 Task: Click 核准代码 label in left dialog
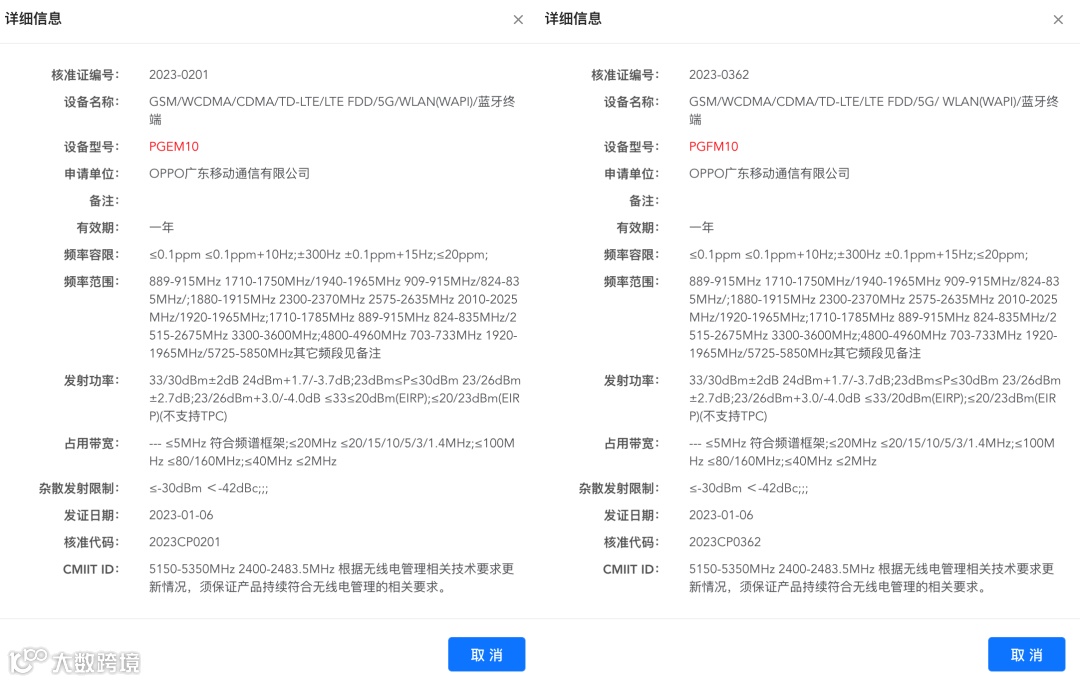coord(91,541)
